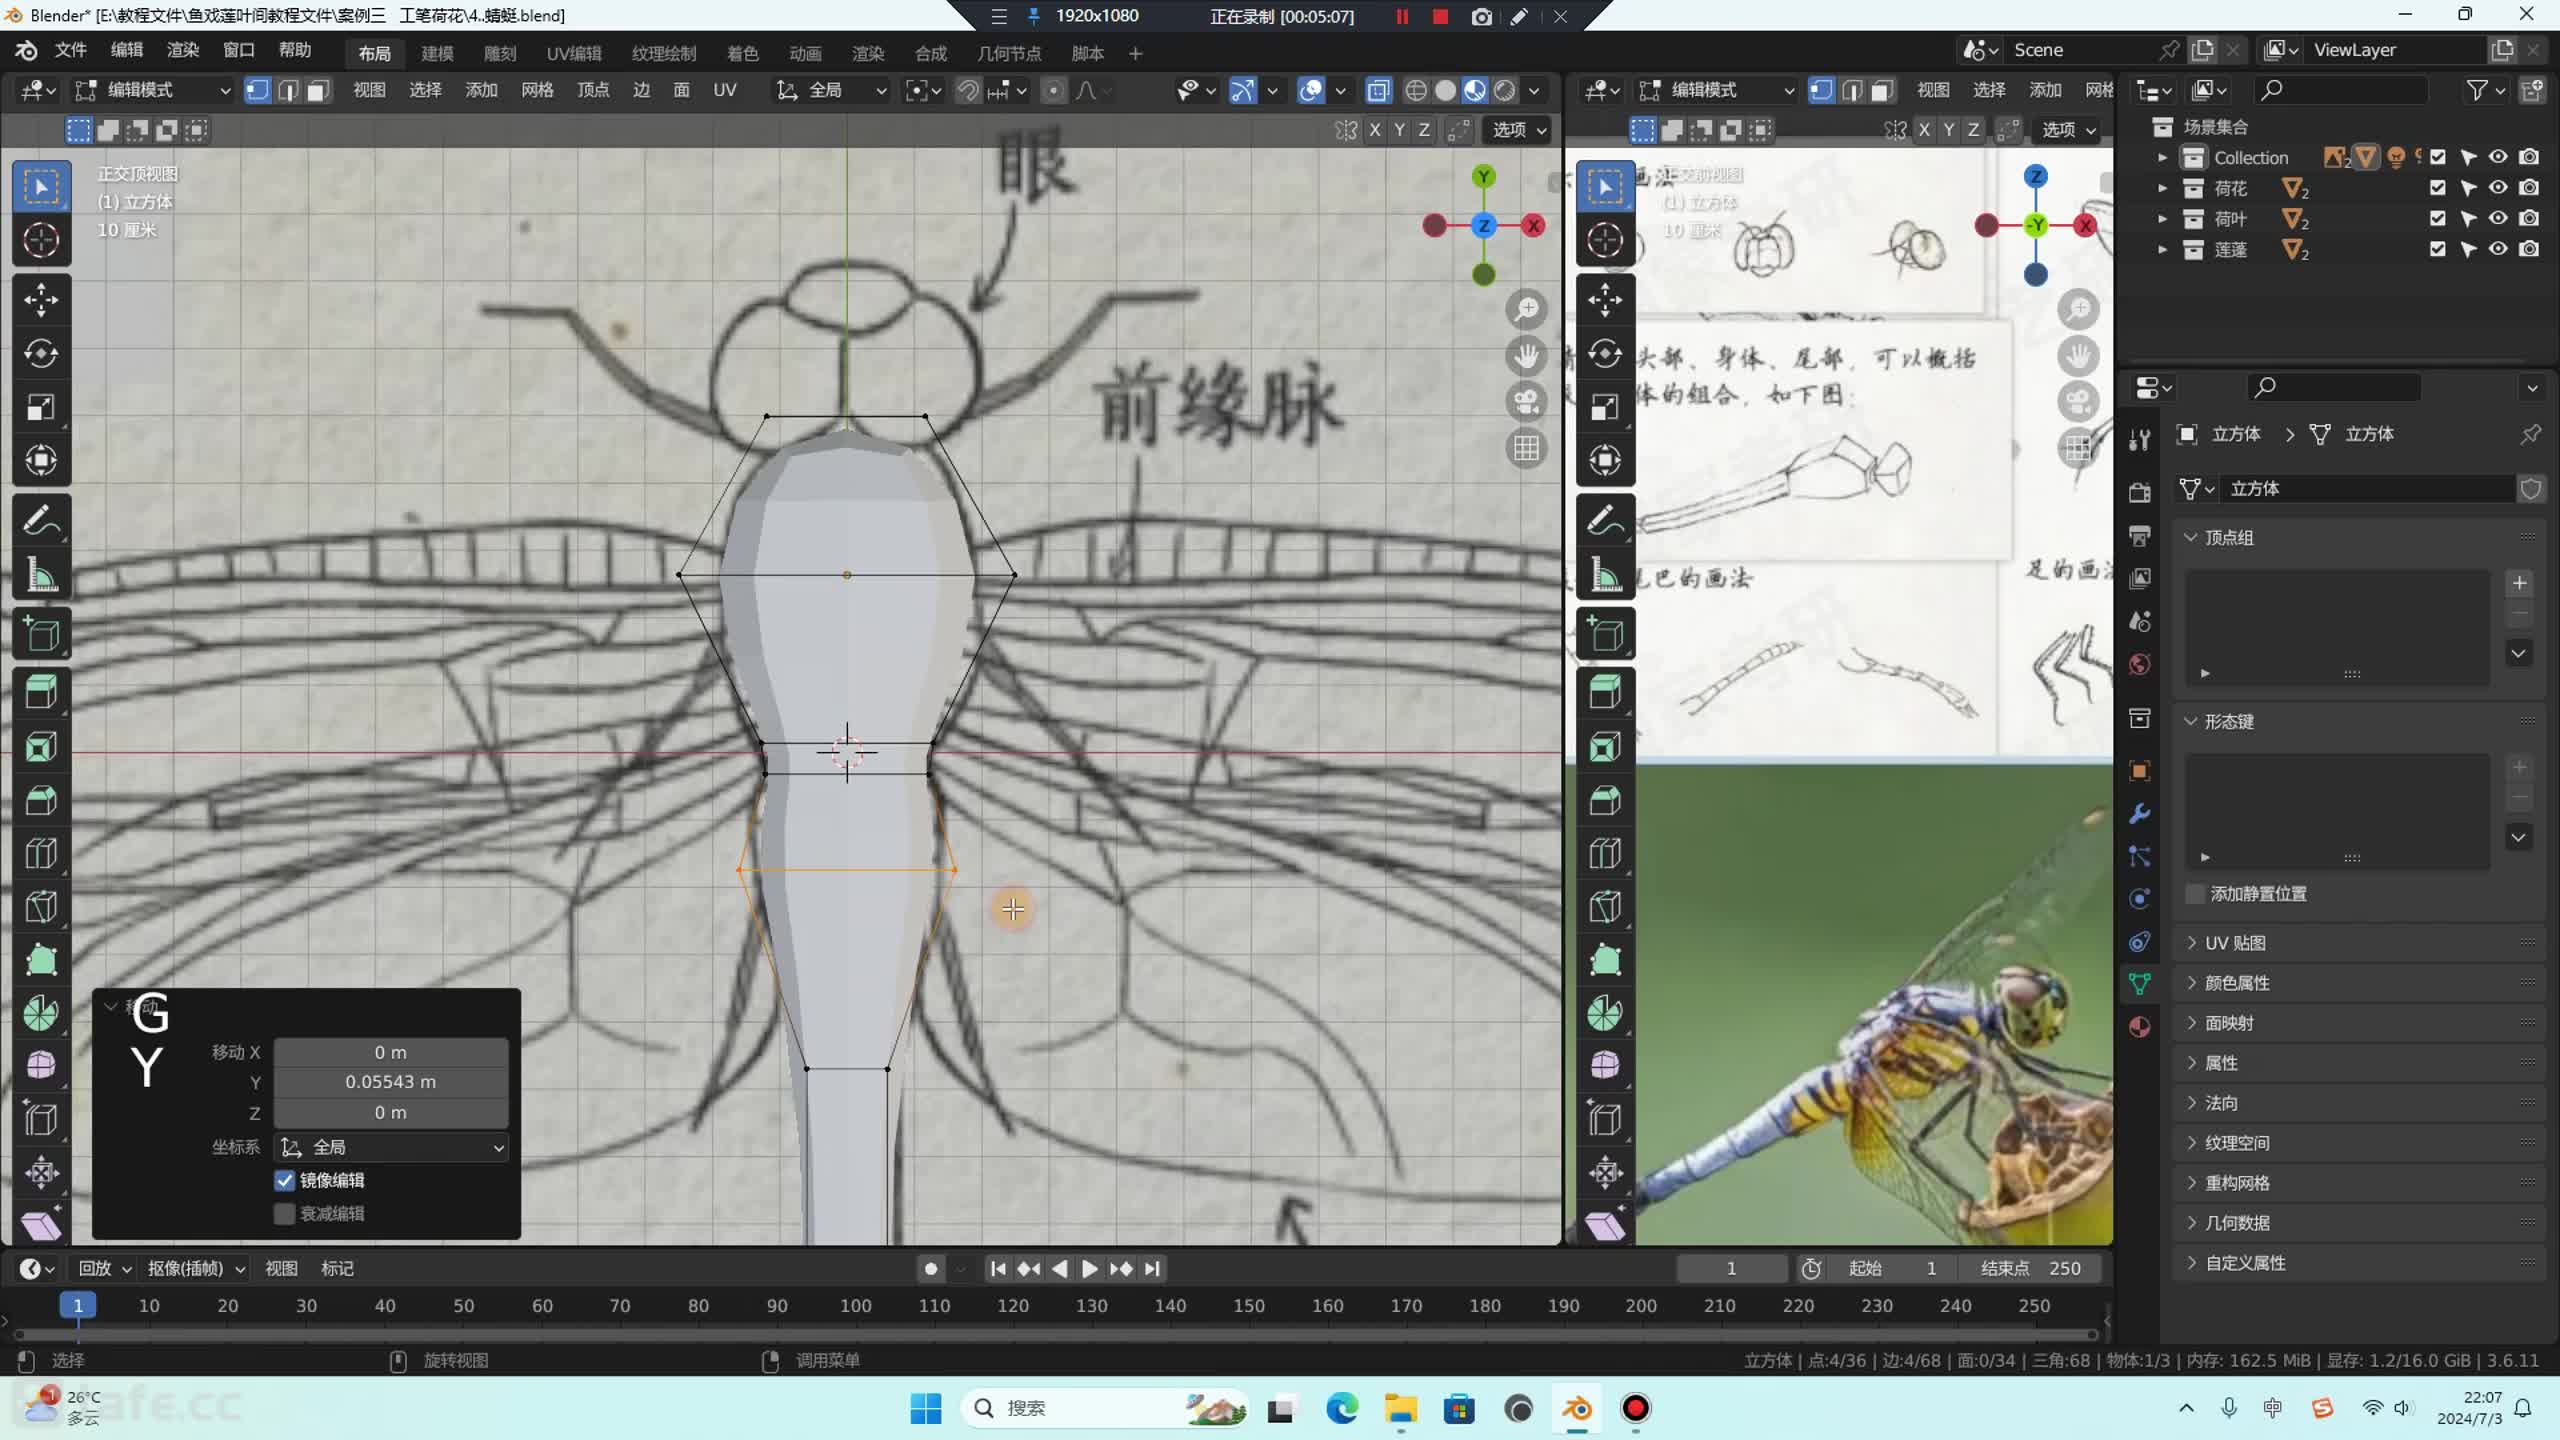Click the 结束点 250 frame field
This screenshot has width=2560, height=1440.
2030,1268
